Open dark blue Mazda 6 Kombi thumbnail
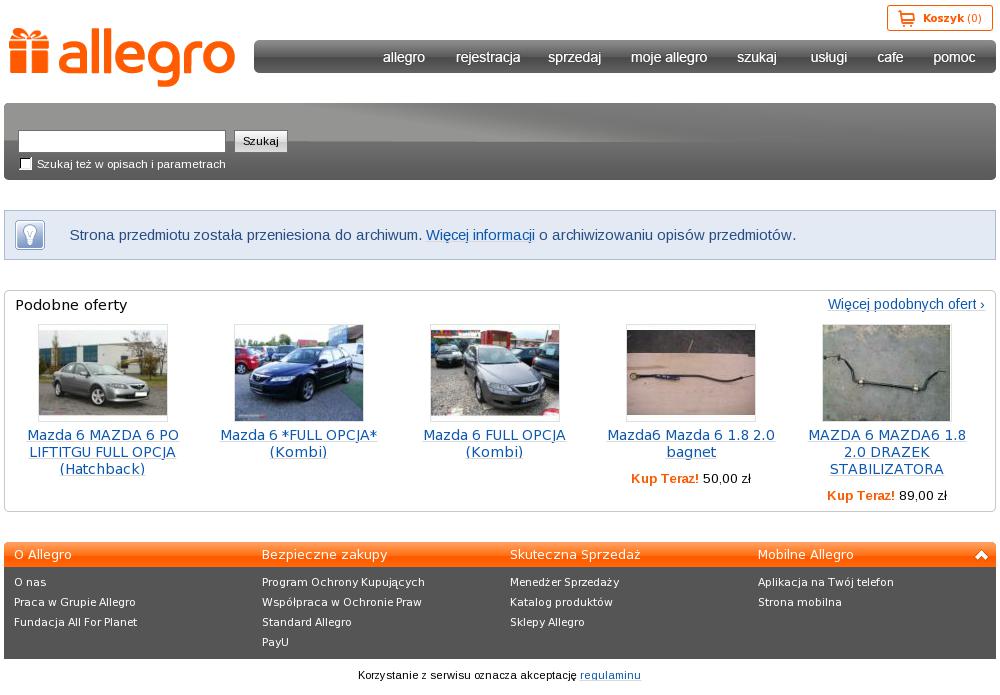The image size is (1000, 695). (x=299, y=373)
